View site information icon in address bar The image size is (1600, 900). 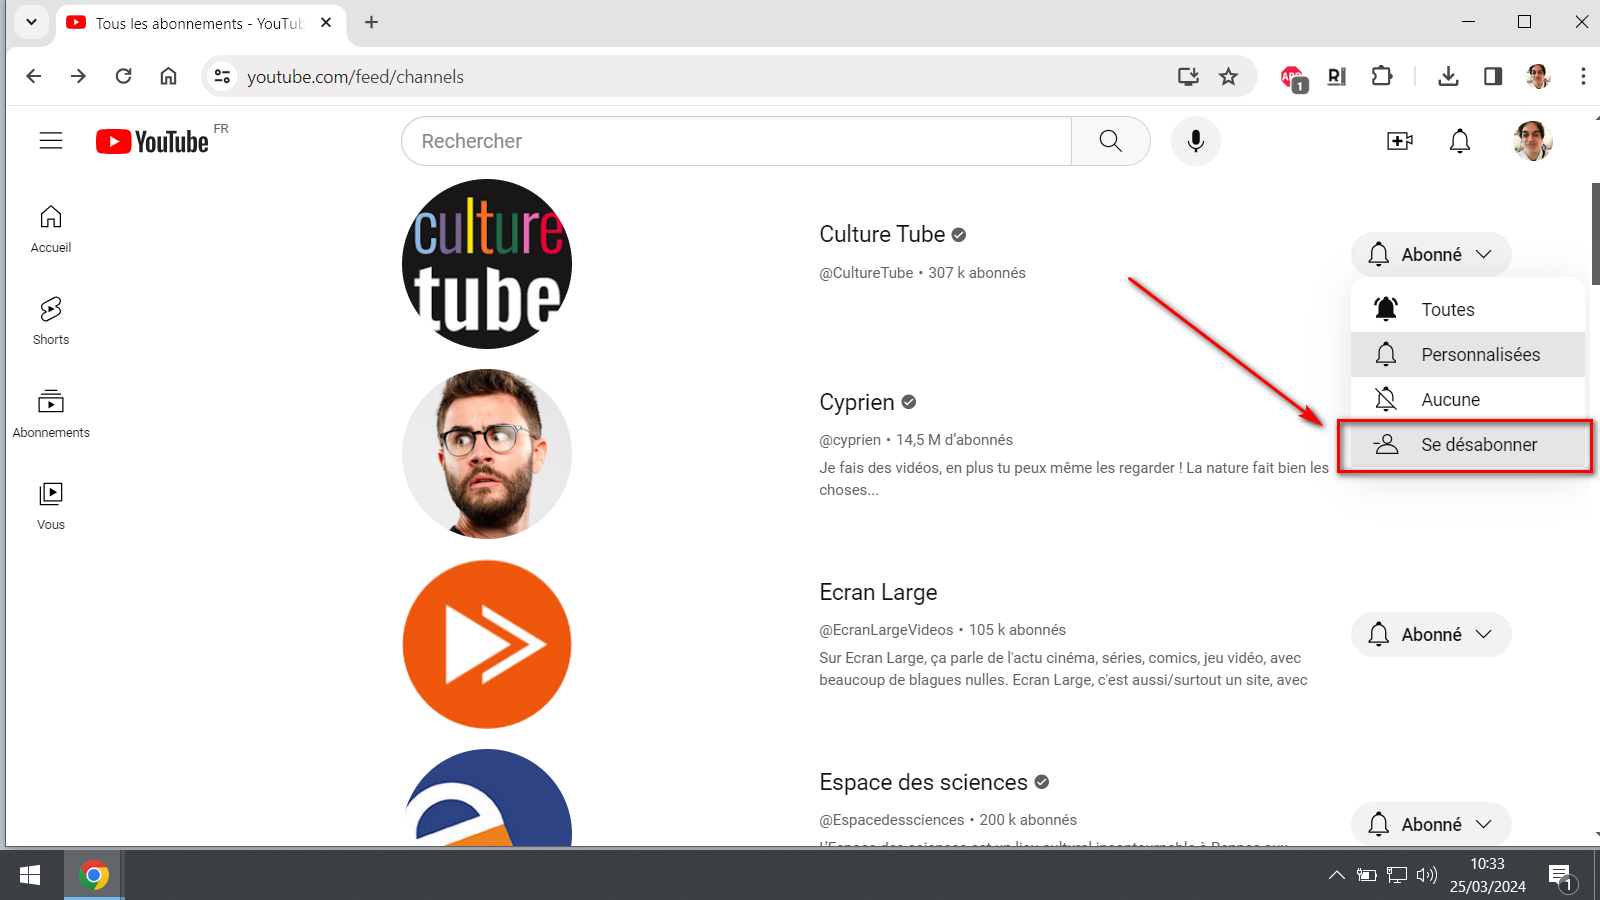[x=222, y=76]
